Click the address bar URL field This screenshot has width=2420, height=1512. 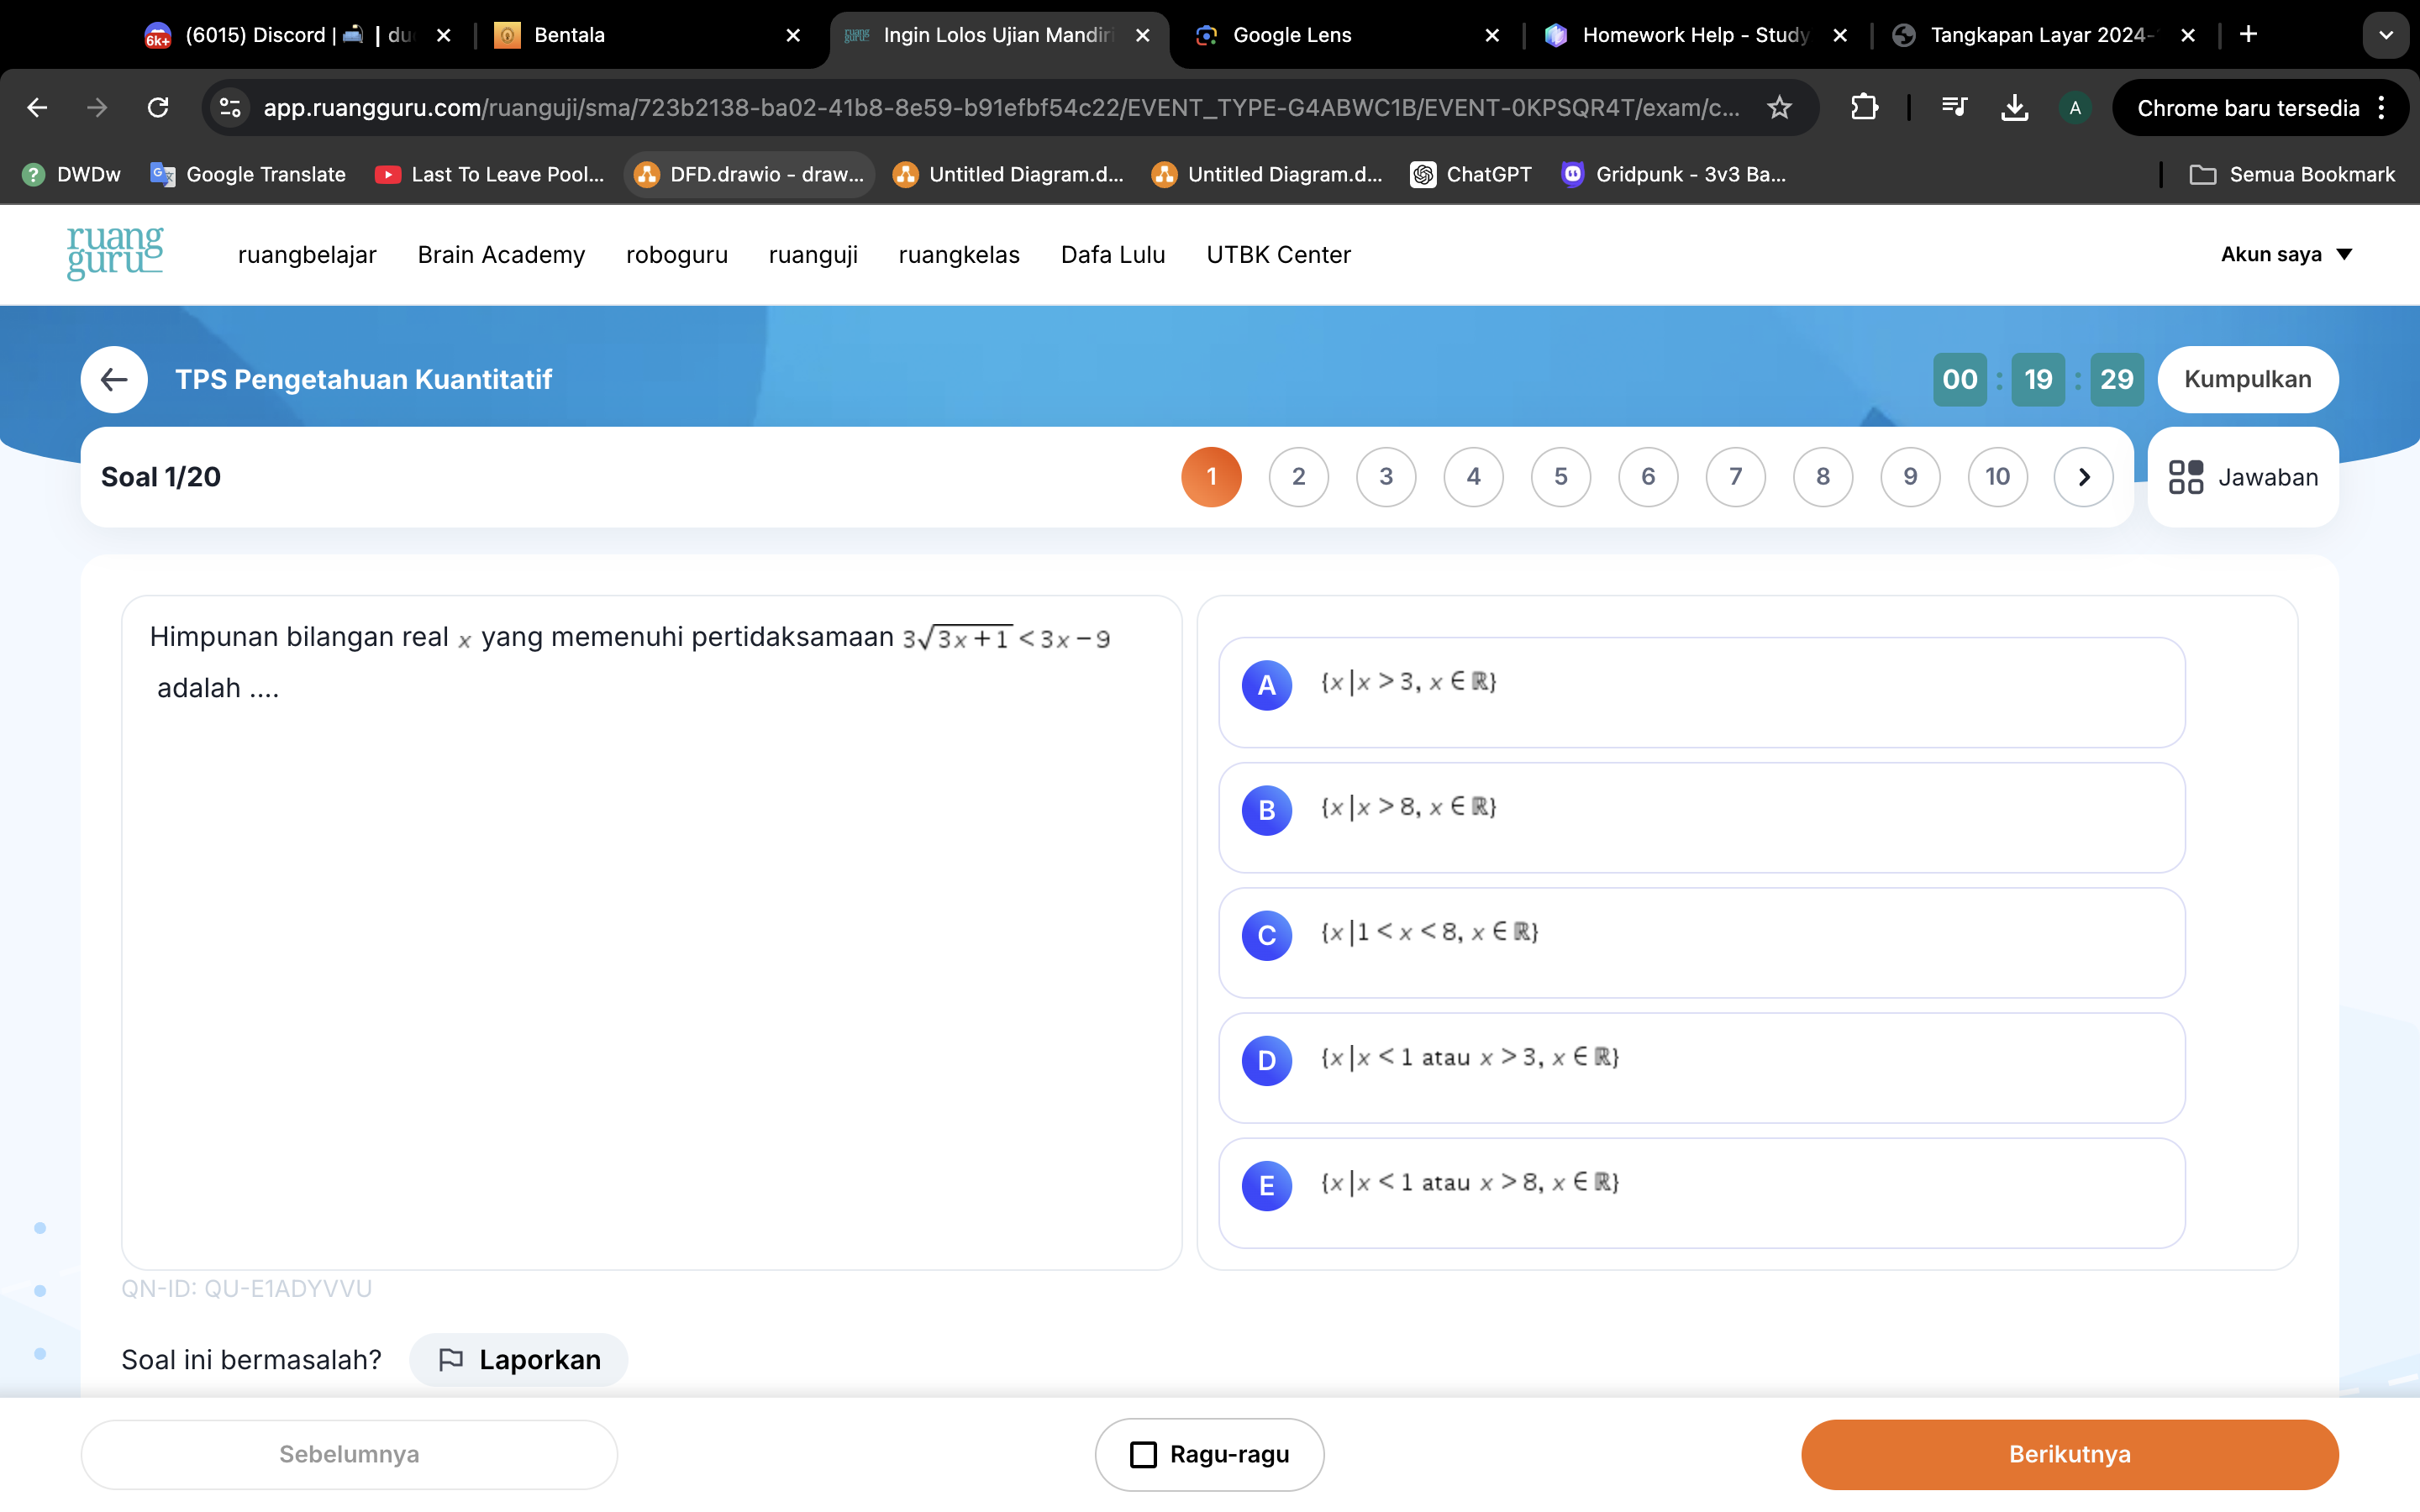coord(1000,107)
